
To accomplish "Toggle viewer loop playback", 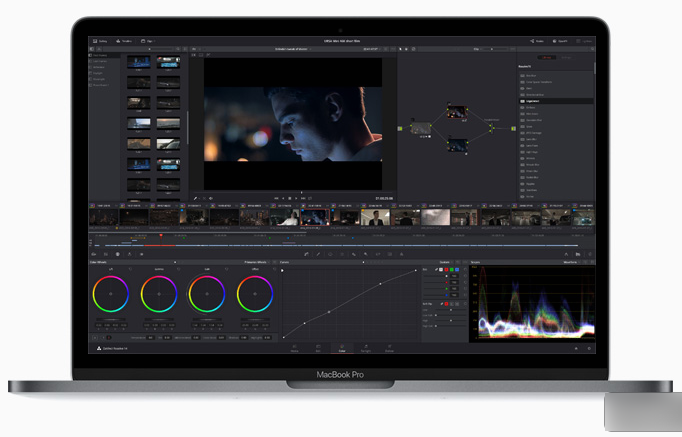I will (310, 198).
